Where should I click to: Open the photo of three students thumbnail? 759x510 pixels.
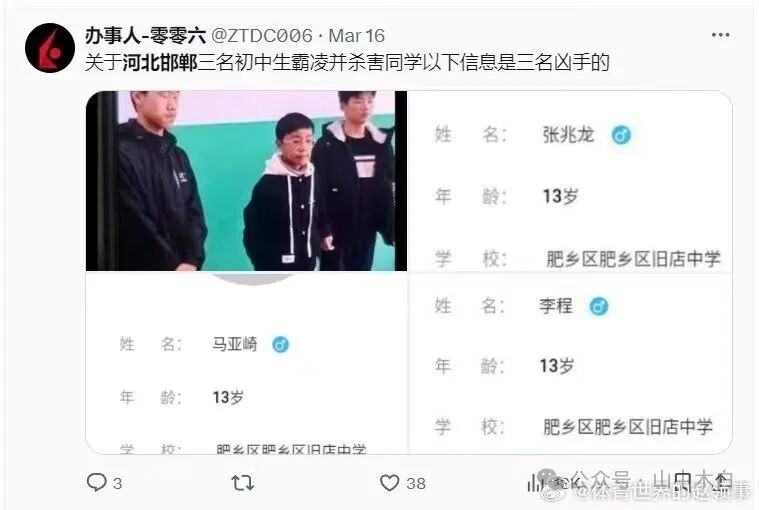[246, 180]
